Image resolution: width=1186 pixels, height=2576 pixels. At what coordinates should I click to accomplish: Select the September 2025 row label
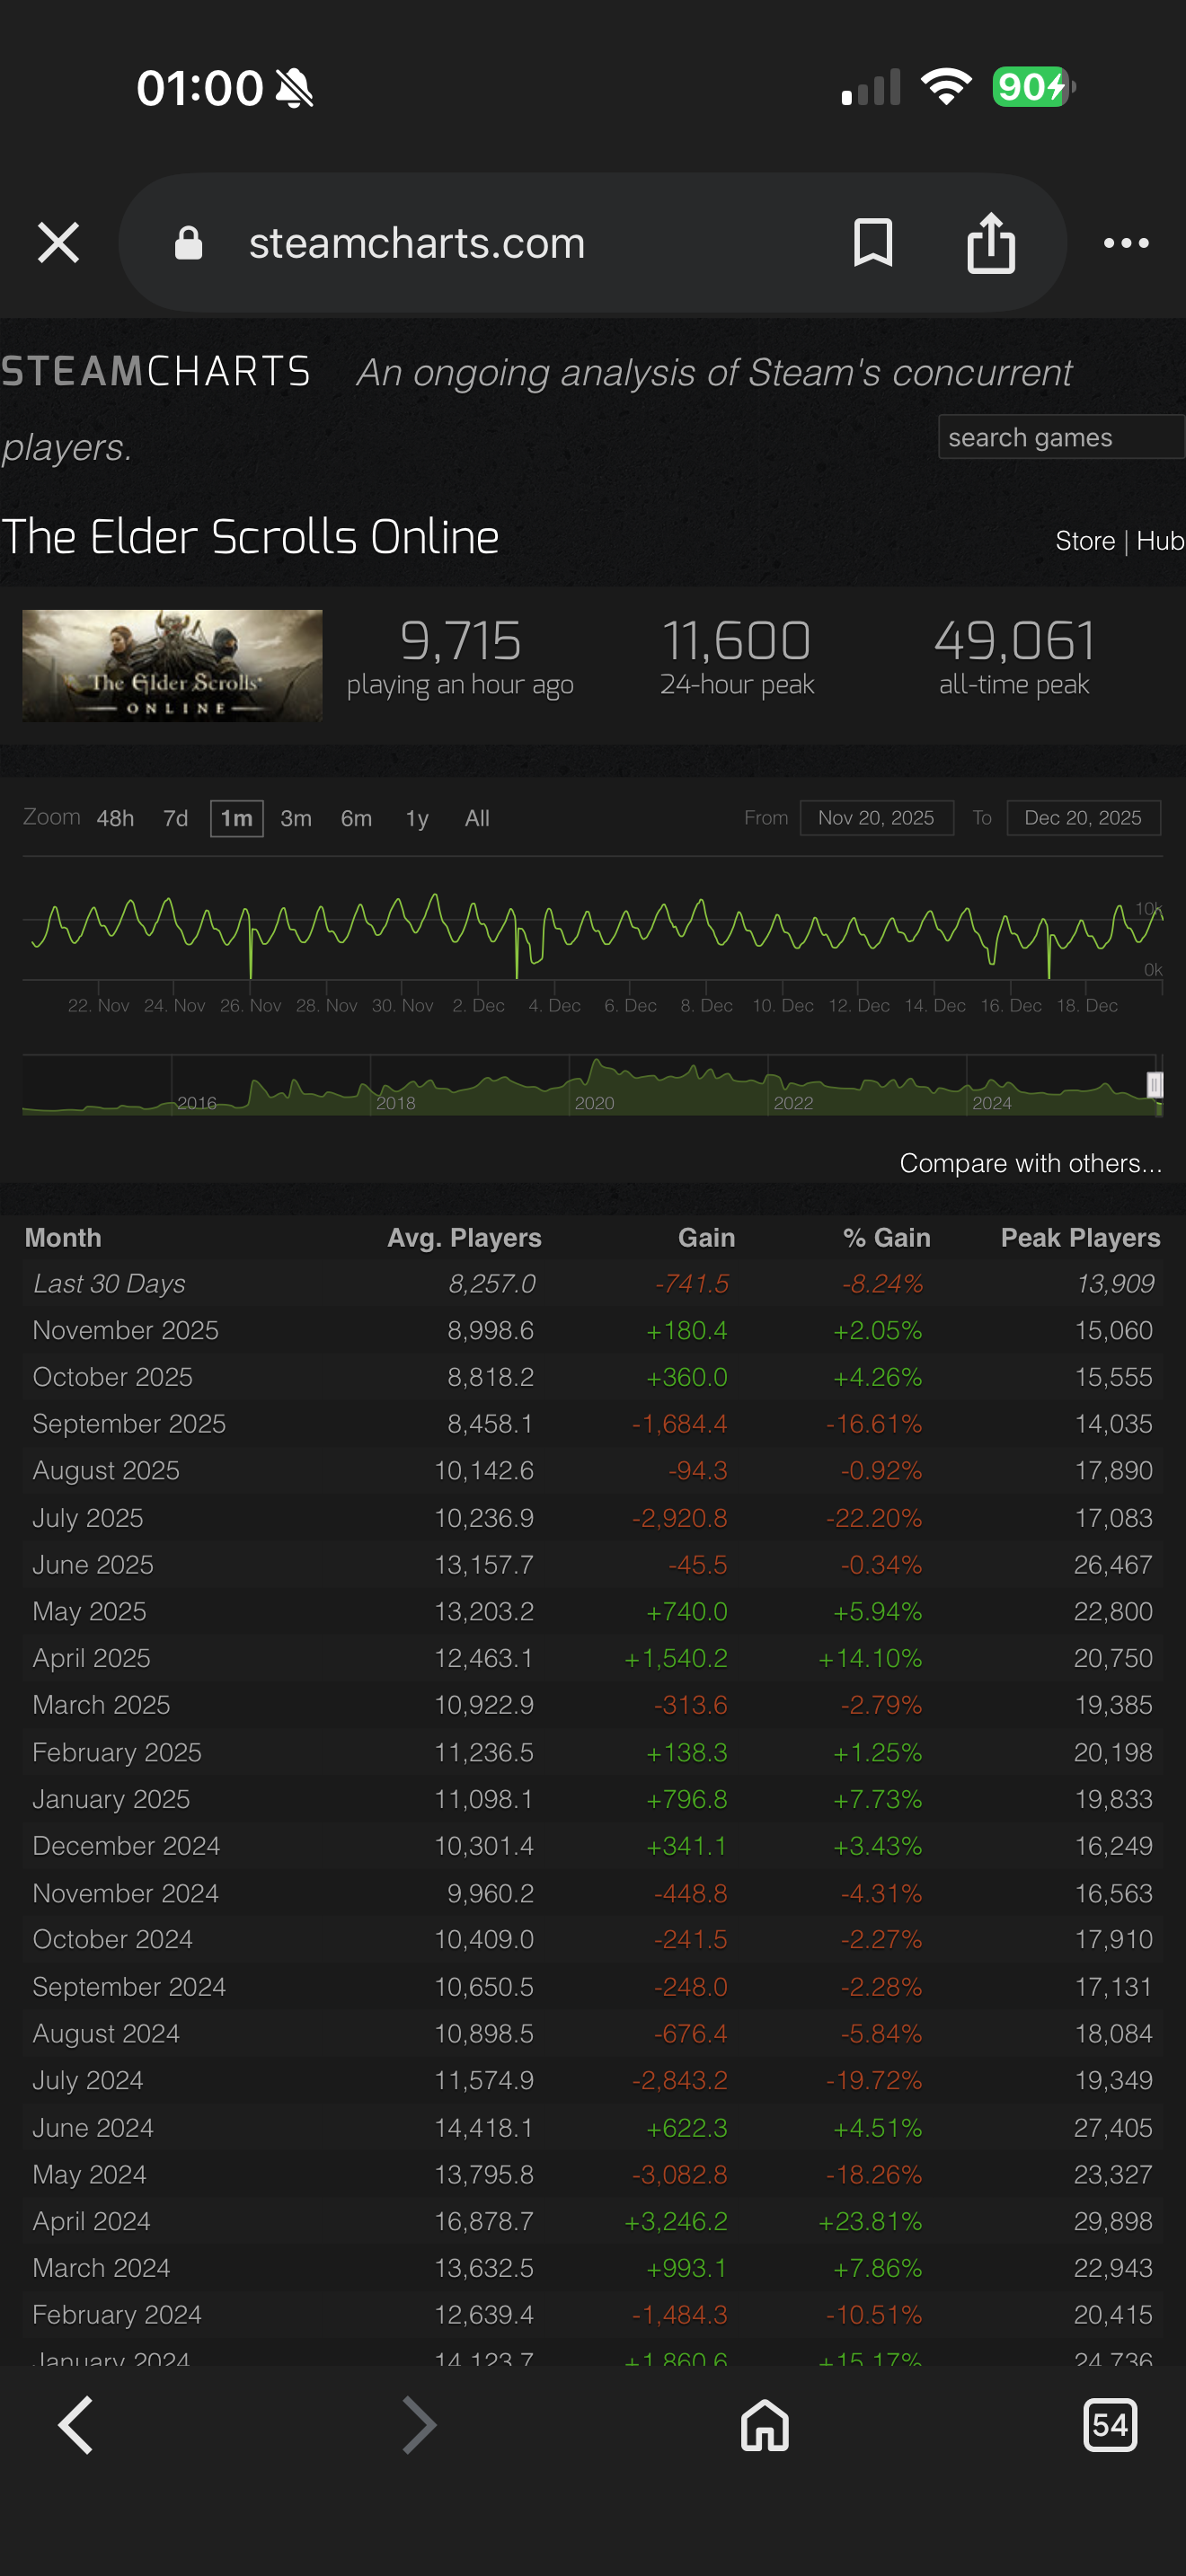click(x=129, y=1423)
